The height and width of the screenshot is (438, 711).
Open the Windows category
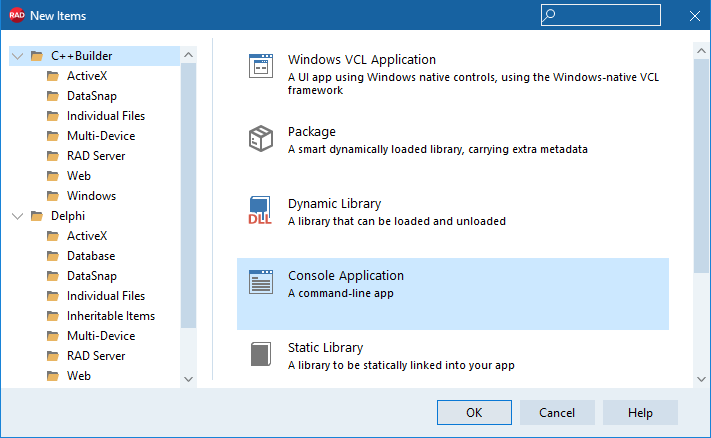pos(92,195)
